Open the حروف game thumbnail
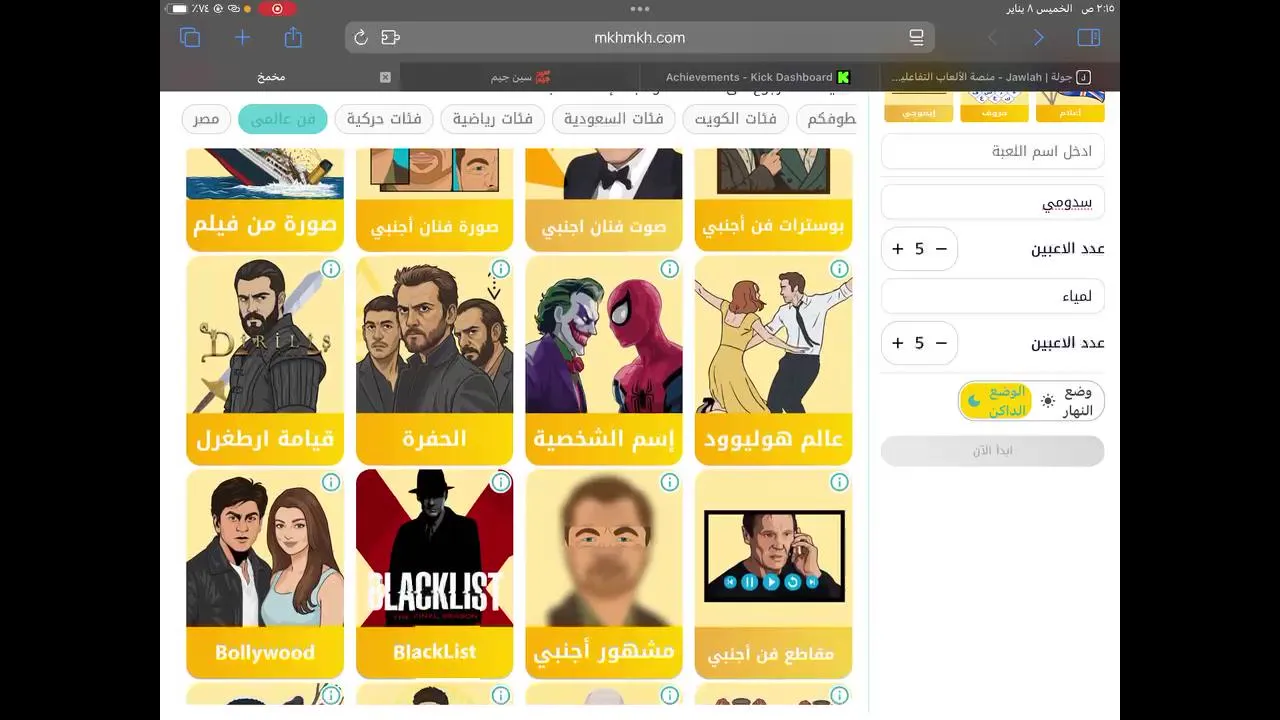Viewport: 1280px width, 720px height. coord(994,107)
